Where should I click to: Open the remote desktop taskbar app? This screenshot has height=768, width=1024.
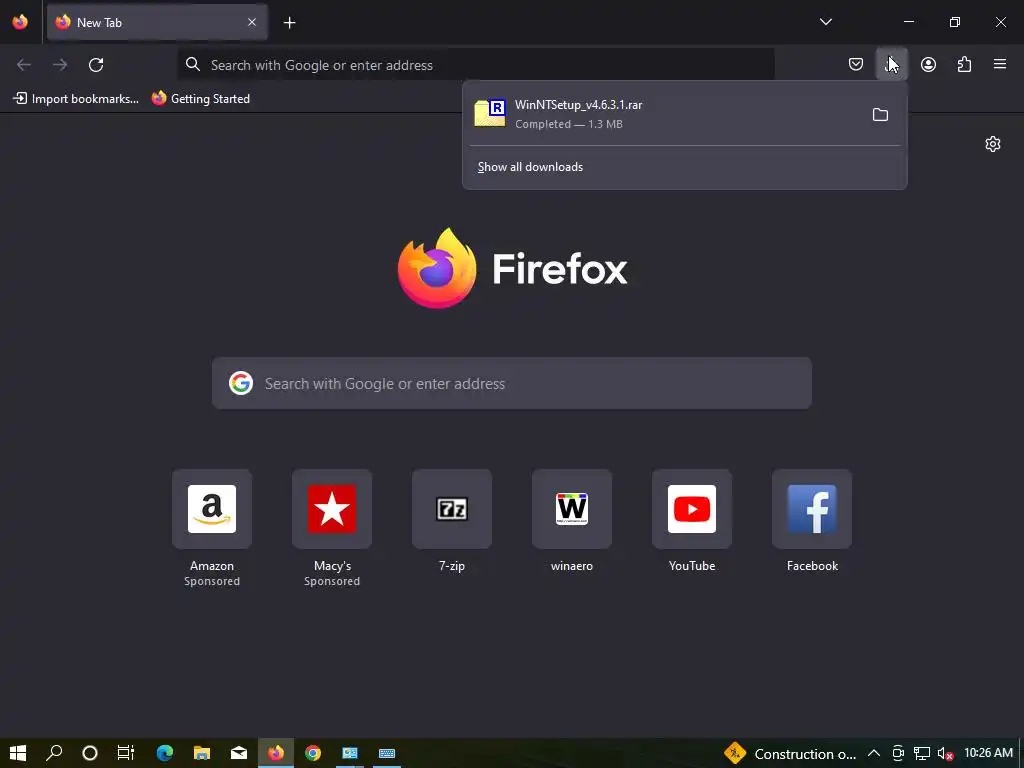click(350, 753)
